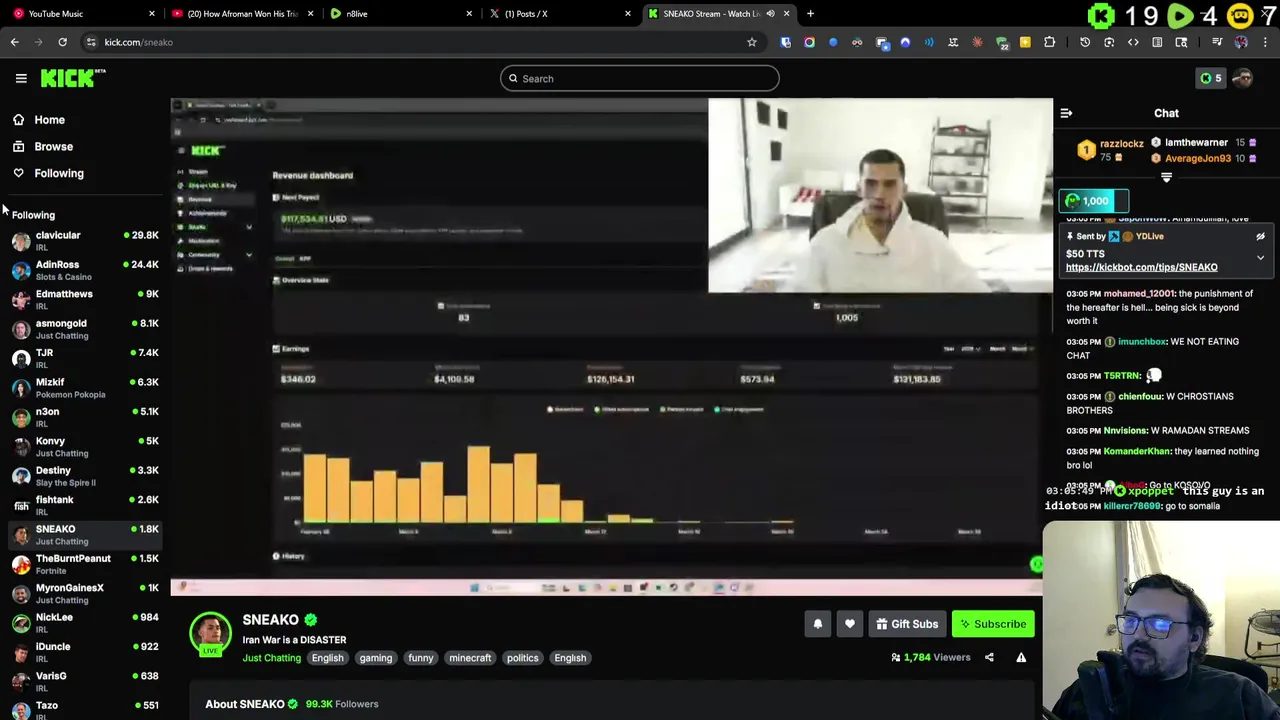Open Chrome three-dot menu
This screenshot has height=720, width=1280.
(1265, 42)
